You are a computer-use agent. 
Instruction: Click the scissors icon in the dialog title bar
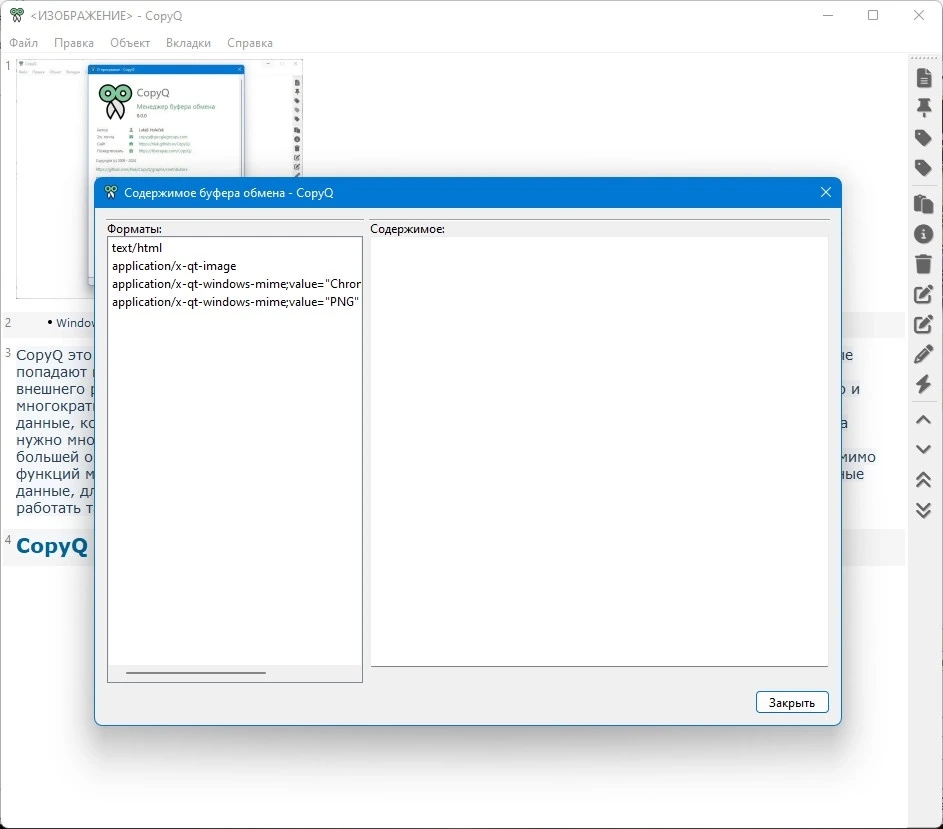point(111,193)
